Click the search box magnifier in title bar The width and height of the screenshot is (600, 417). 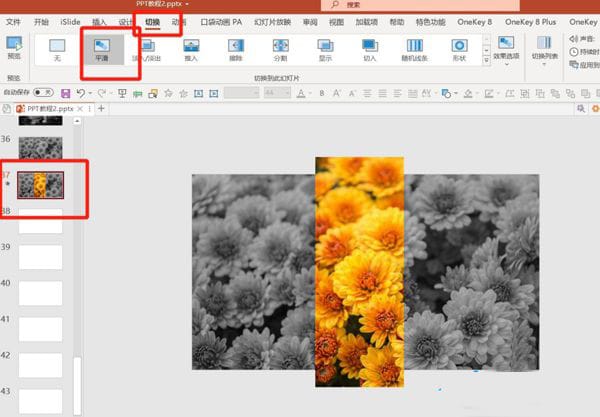[335, 5]
